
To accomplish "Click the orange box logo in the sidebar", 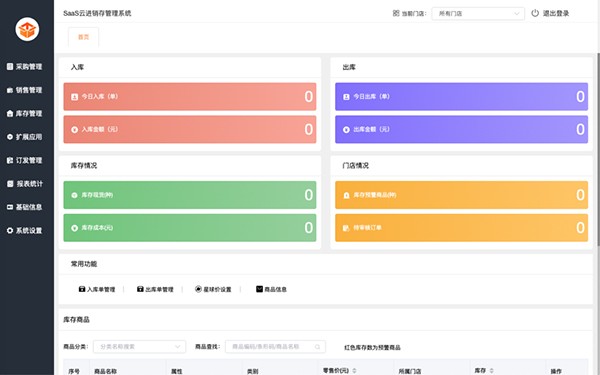I will pos(27,29).
